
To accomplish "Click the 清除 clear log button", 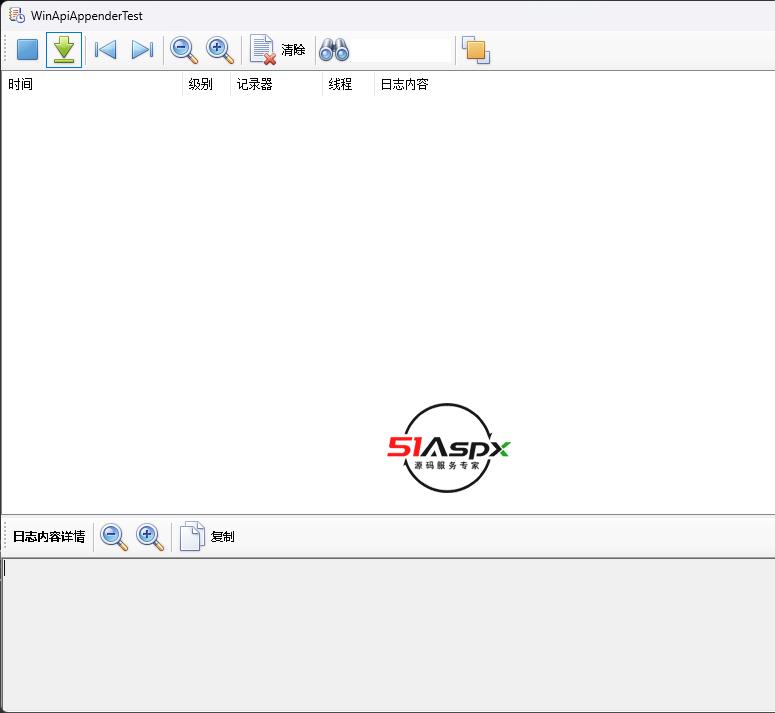I will (278, 50).
